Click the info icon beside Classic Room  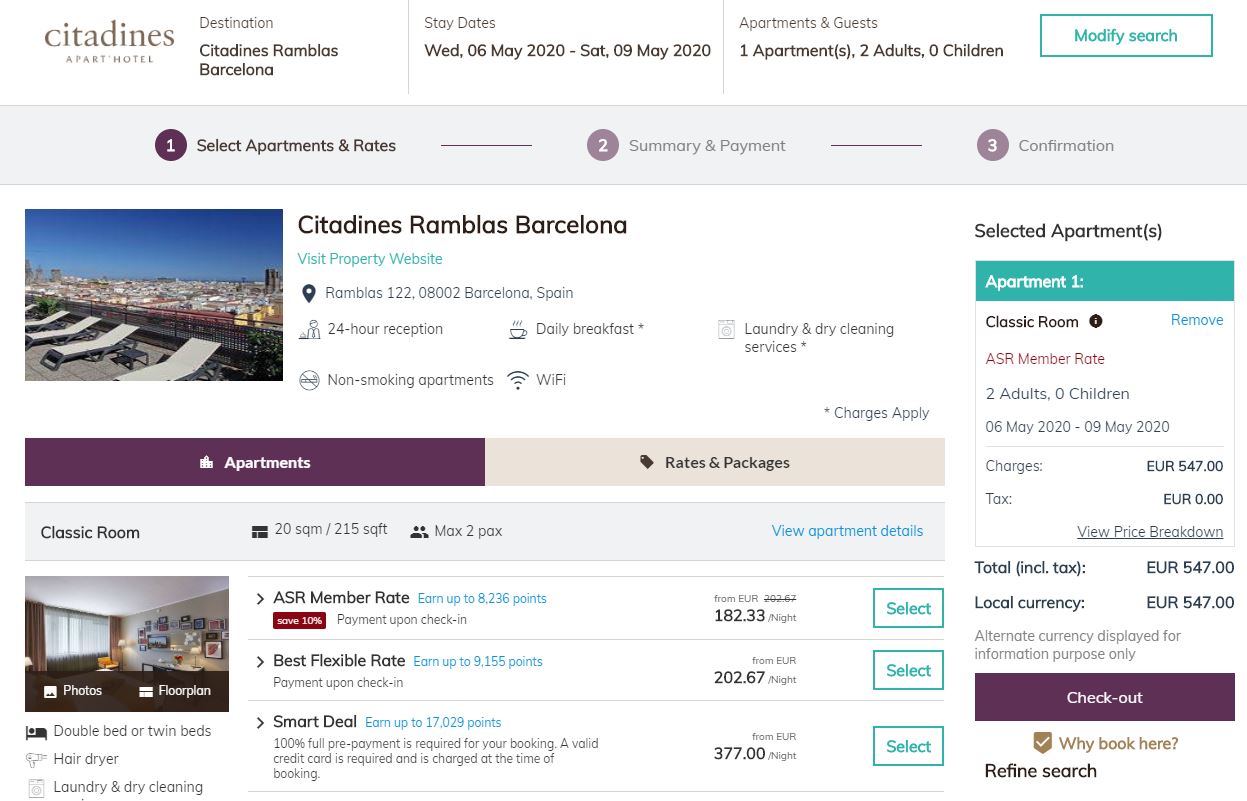click(x=1095, y=321)
